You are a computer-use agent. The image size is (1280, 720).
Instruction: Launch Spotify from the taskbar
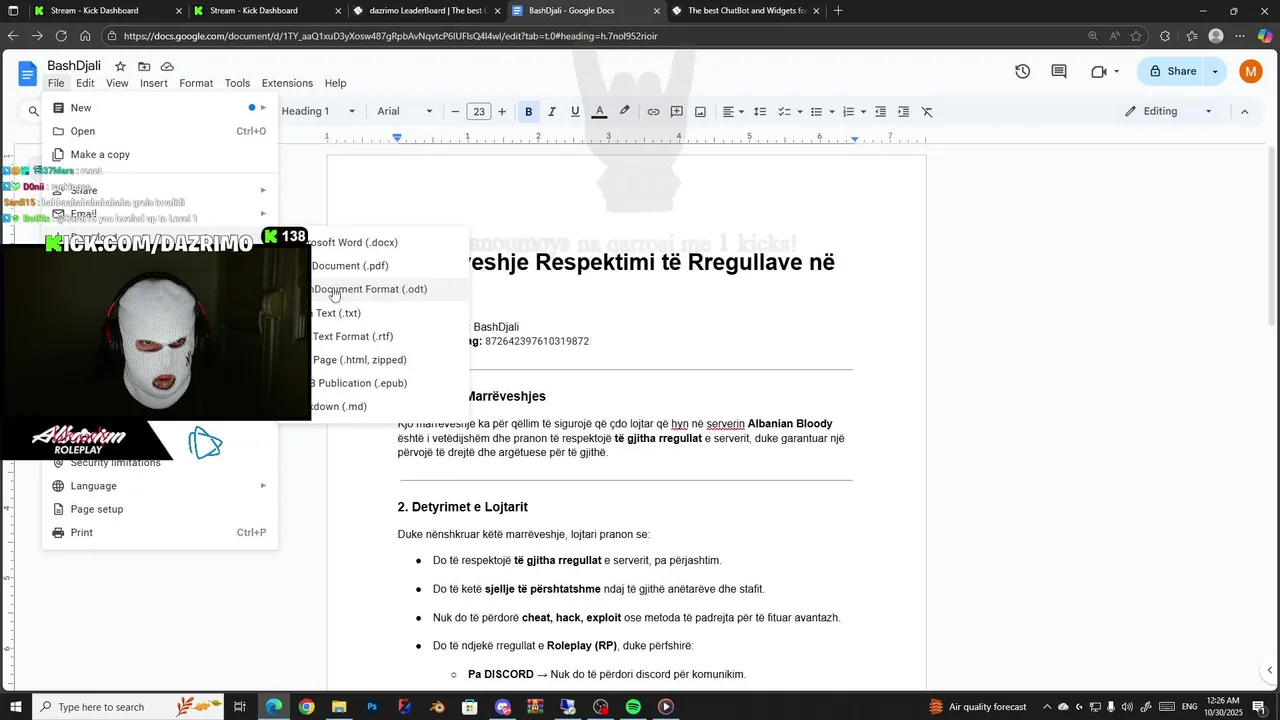633,707
